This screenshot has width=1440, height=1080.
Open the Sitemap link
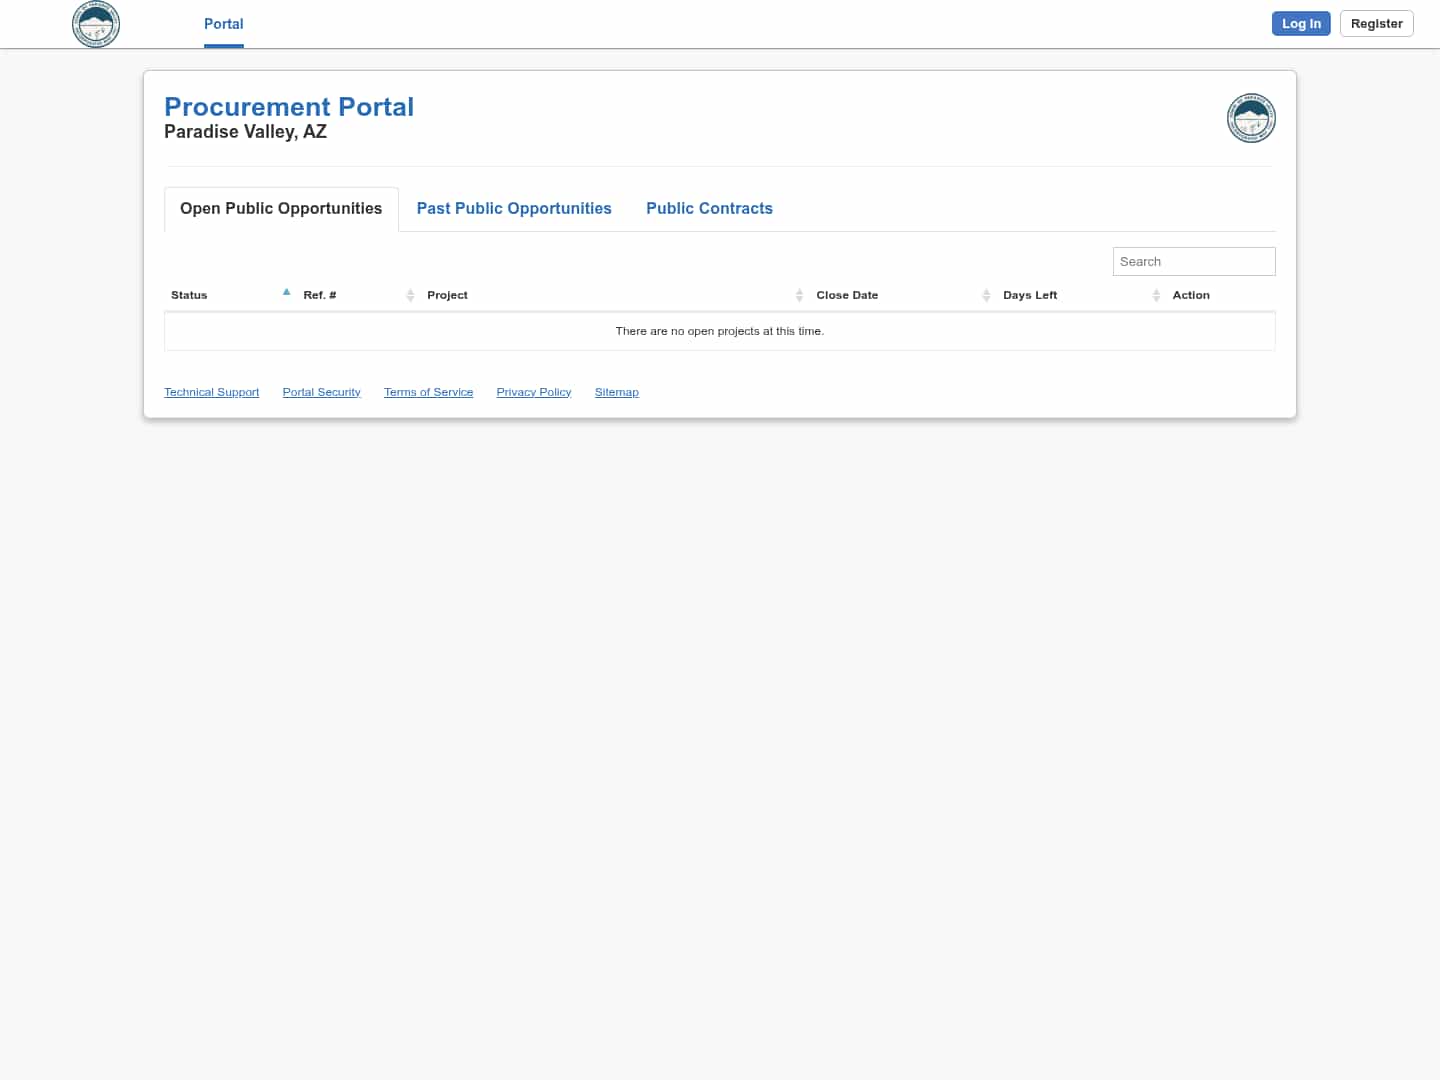pos(616,392)
